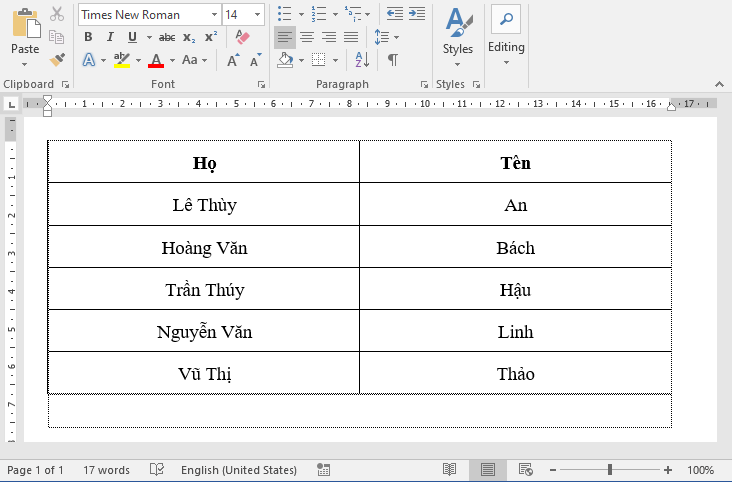Open the Styles pane launcher
Screen dimensions: 732x482
coord(476,85)
